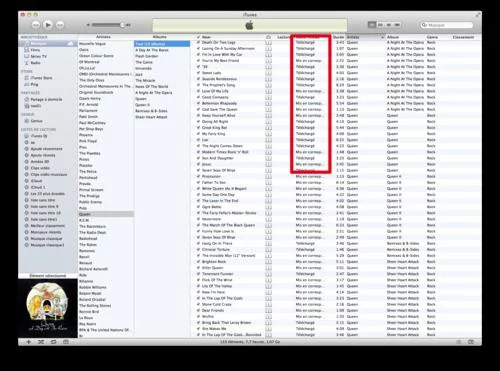The width and height of the screenshot is (500, 371).
Task: Click Genius sidebar icon for The Night Comes Down
Action: (269, 146)
